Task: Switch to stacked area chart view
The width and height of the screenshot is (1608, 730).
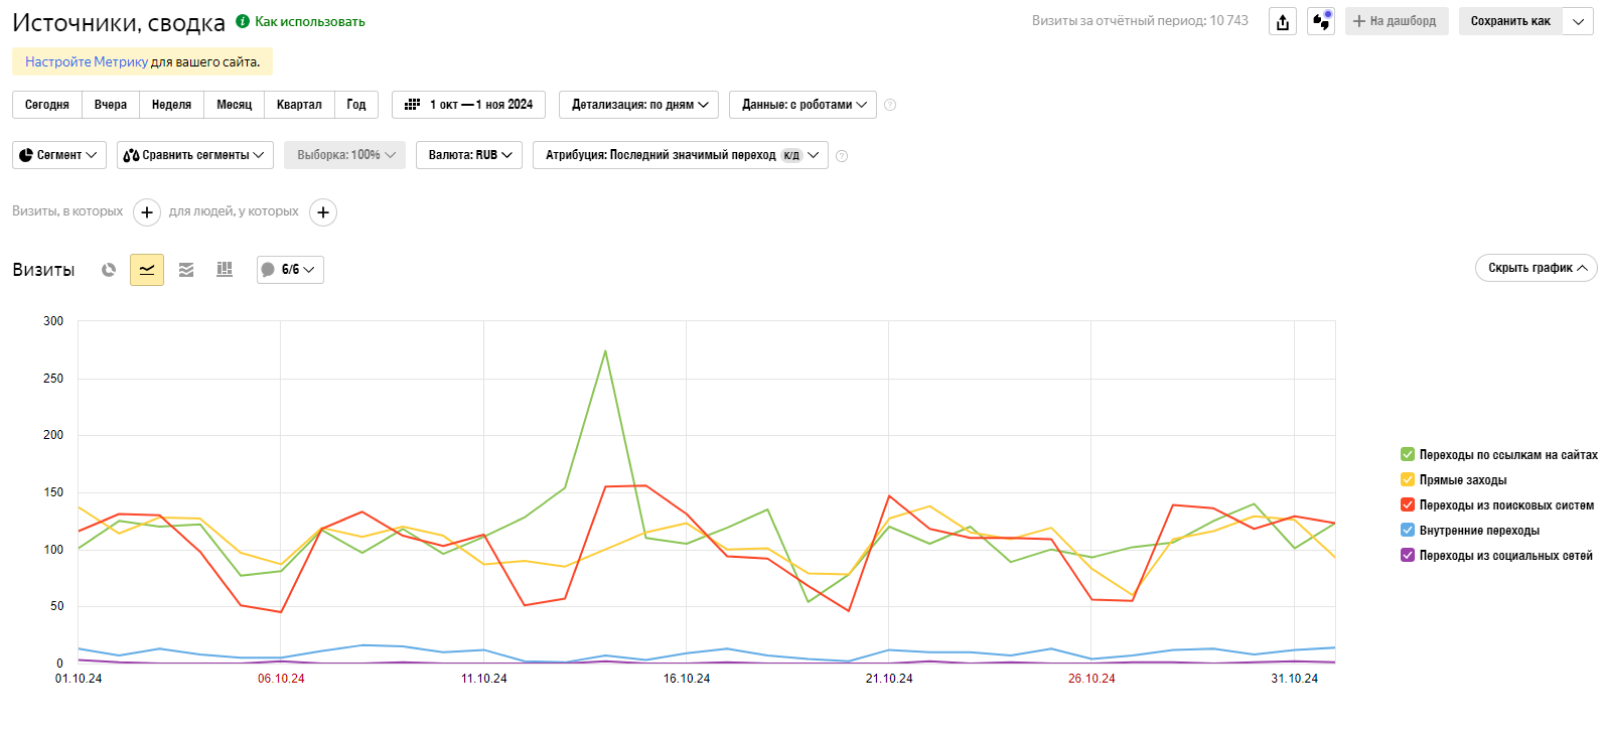Action: point(186,270)
